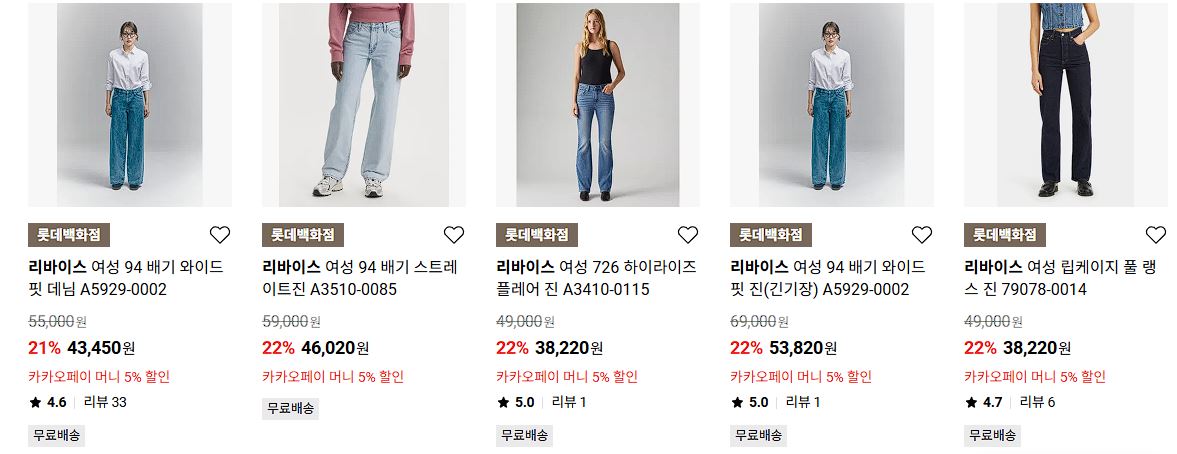Open title link for wide fit denim A5929-0002

click(126, 278)
